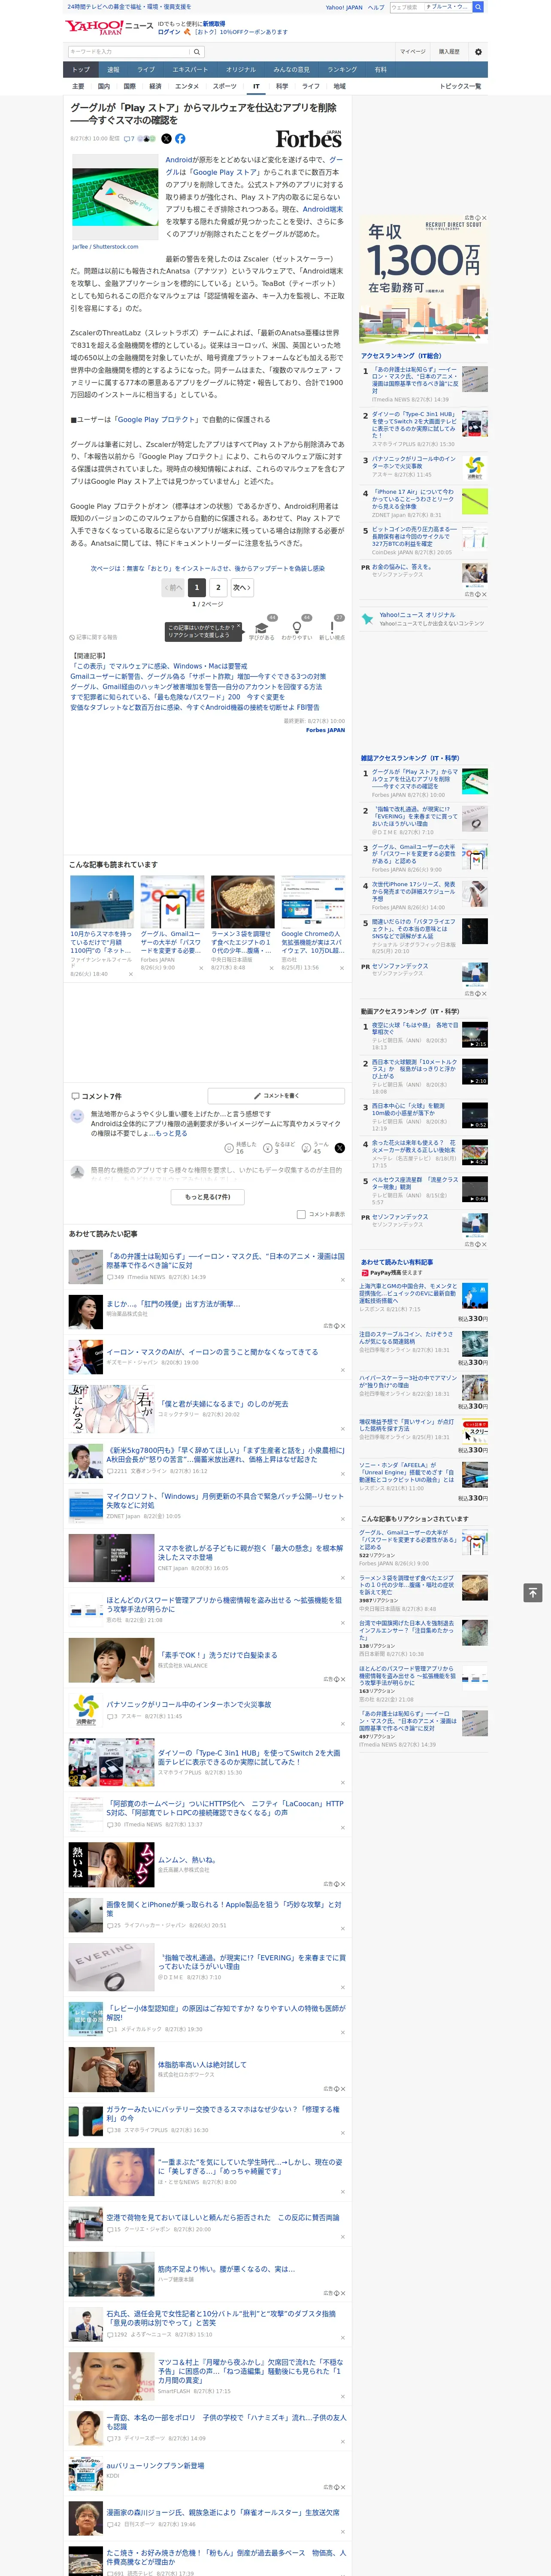Select the ランキング navigation tab
Viewport: 551px width, 2576px height.
pos(342,70)
